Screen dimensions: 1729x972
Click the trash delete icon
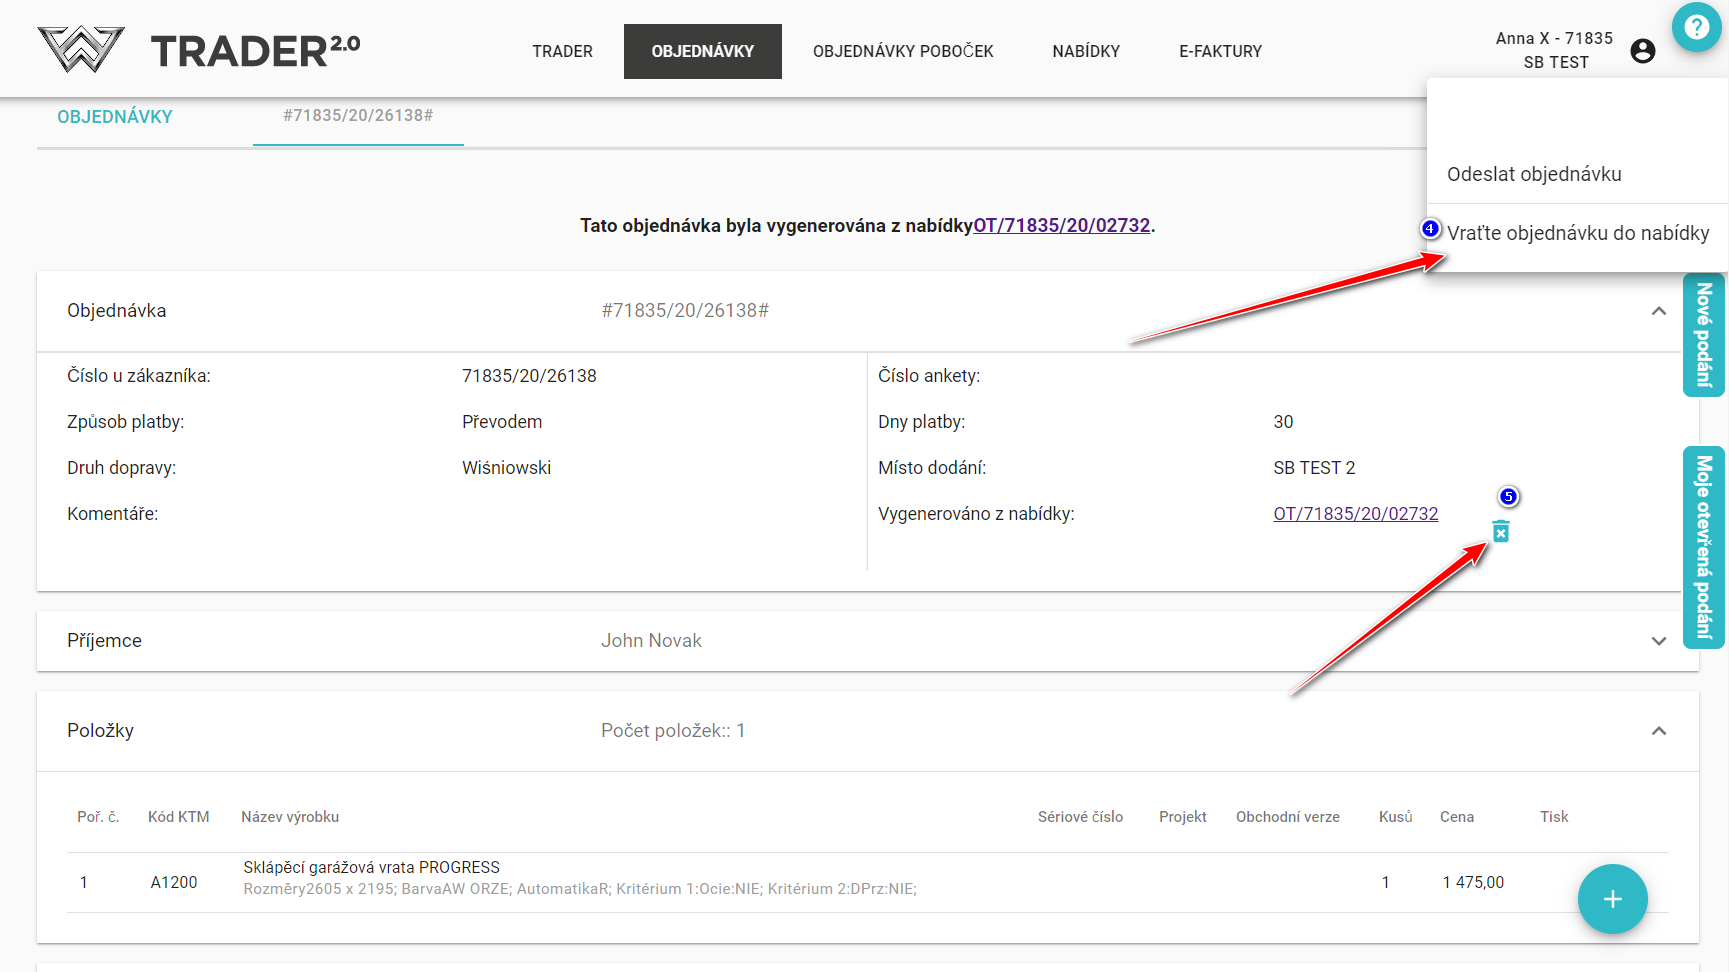tap(1500, 532)
